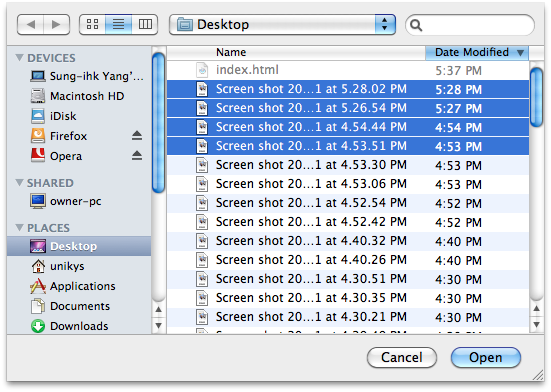The width and height of the screenshot is (551, 392).
Task: Select Desktop in PLACES
Action: coord(79,246)
